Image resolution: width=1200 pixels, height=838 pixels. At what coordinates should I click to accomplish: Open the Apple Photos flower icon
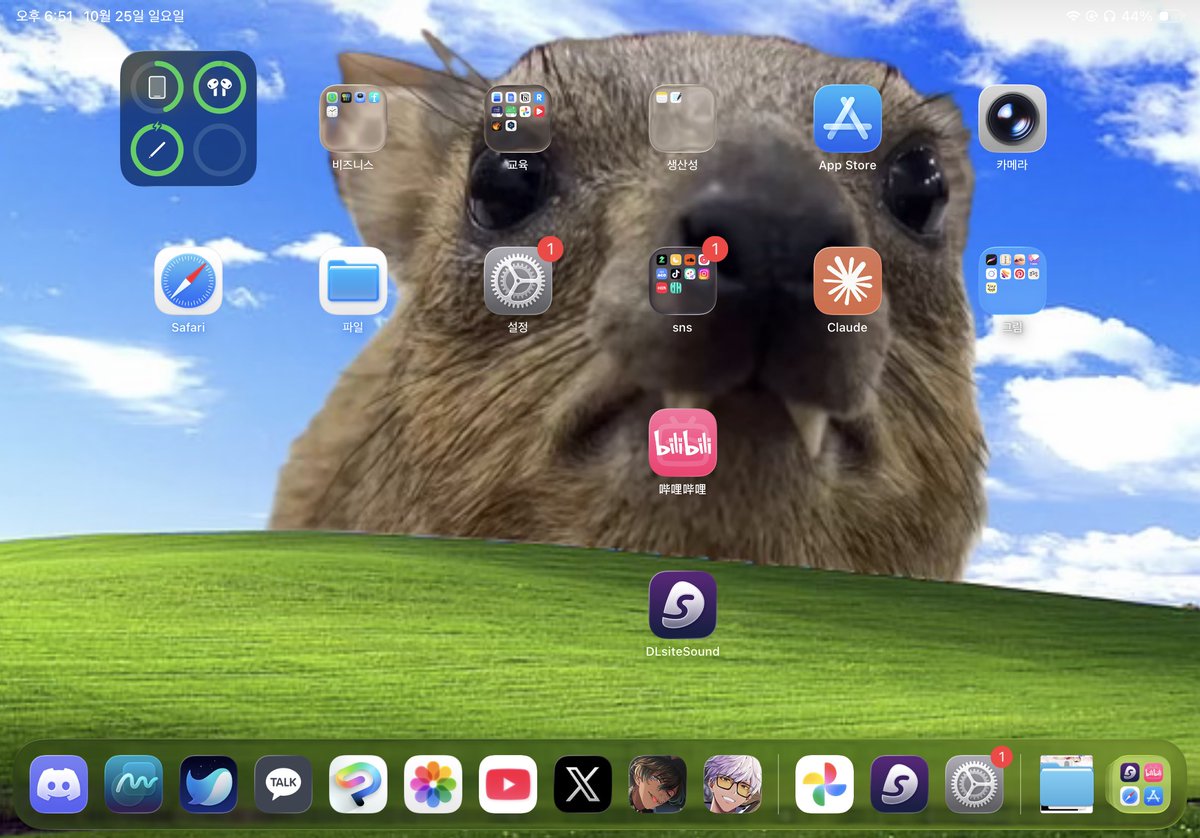coord(433,784)
